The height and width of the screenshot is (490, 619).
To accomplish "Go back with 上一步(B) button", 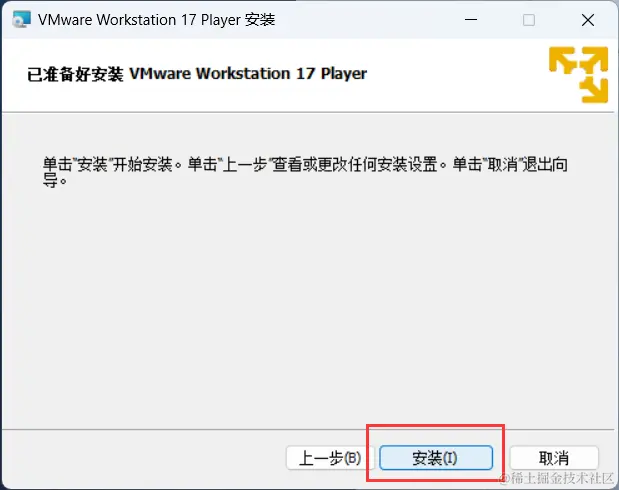I will (330, 458).
